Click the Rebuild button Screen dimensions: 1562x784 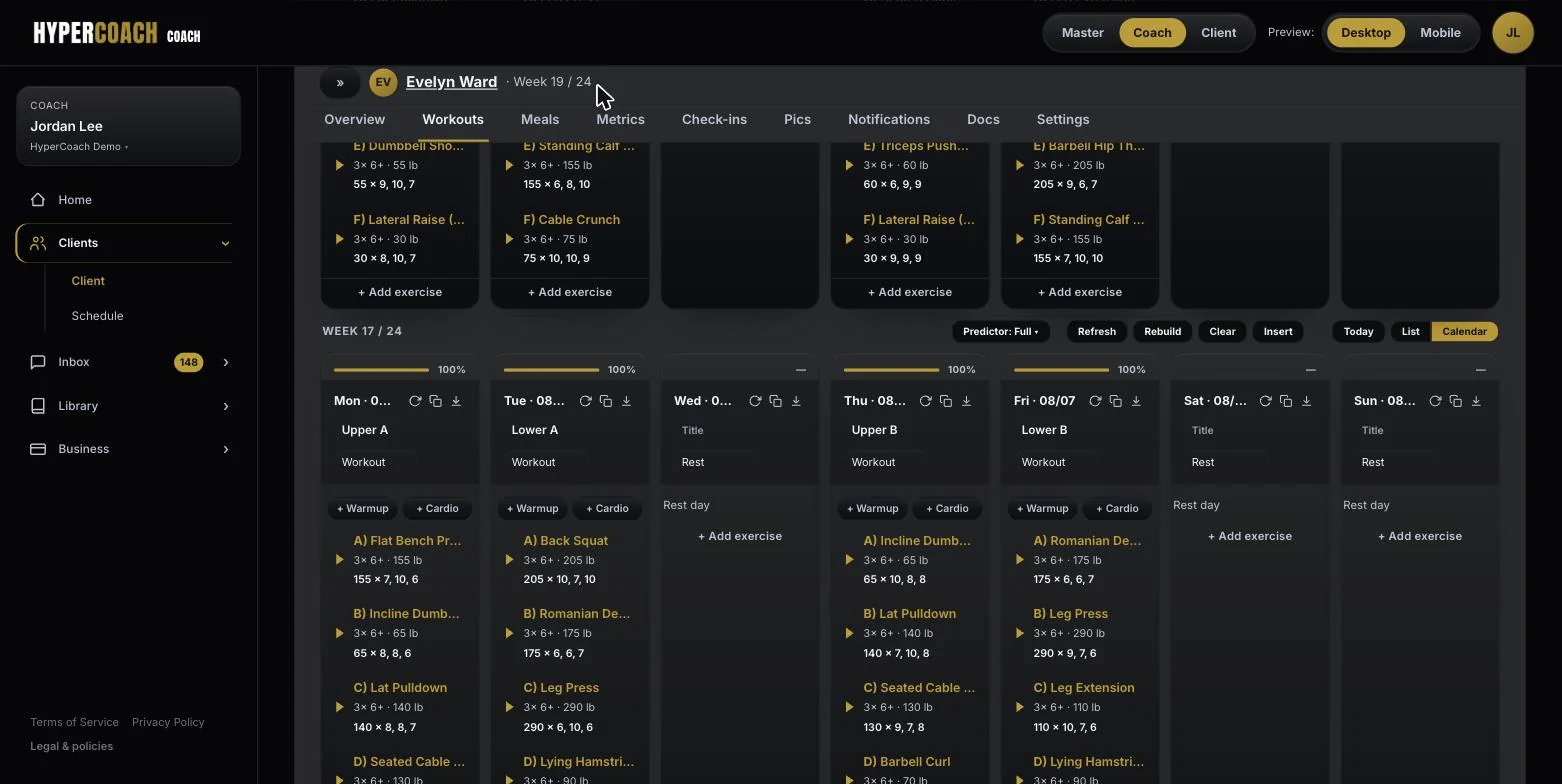(x=1162, y=331)
